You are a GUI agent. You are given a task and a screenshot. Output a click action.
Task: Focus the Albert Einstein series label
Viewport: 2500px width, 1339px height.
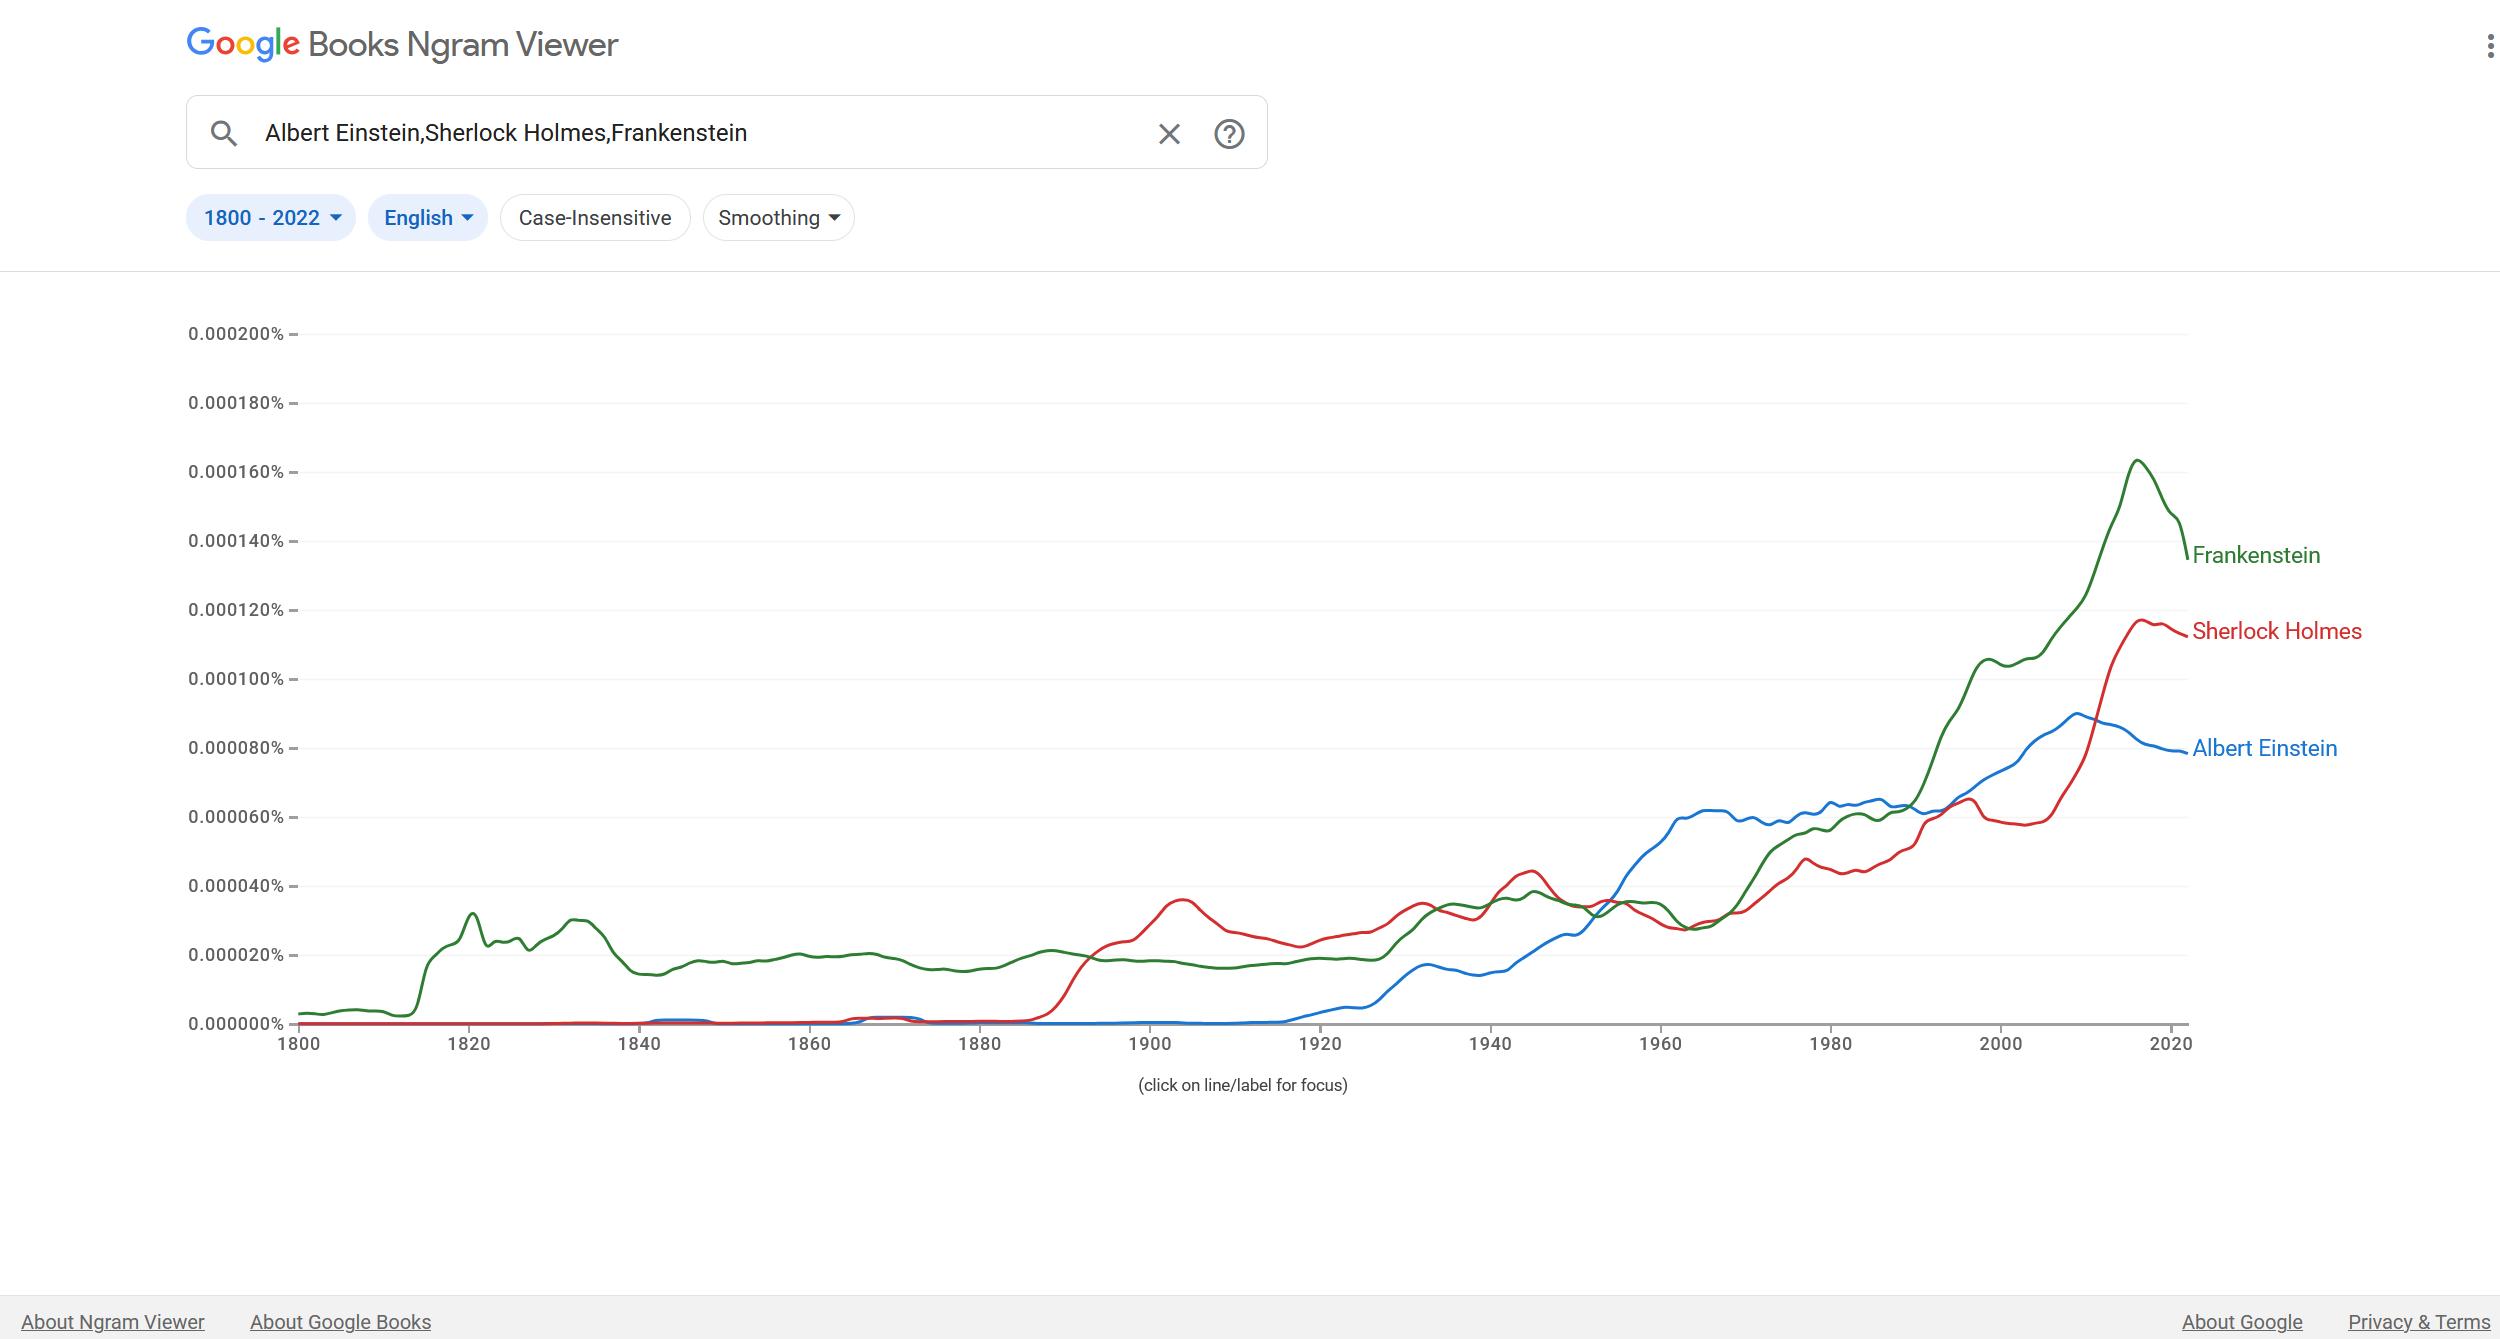click(2265, 748)
